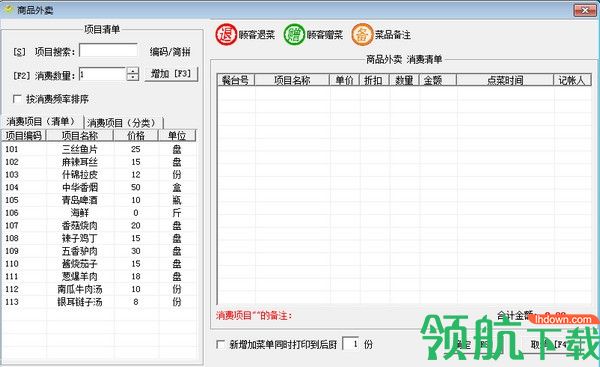This screenshot has width=600, height=367.
Task: Select item 香菇烧肉
Action: 80,225
